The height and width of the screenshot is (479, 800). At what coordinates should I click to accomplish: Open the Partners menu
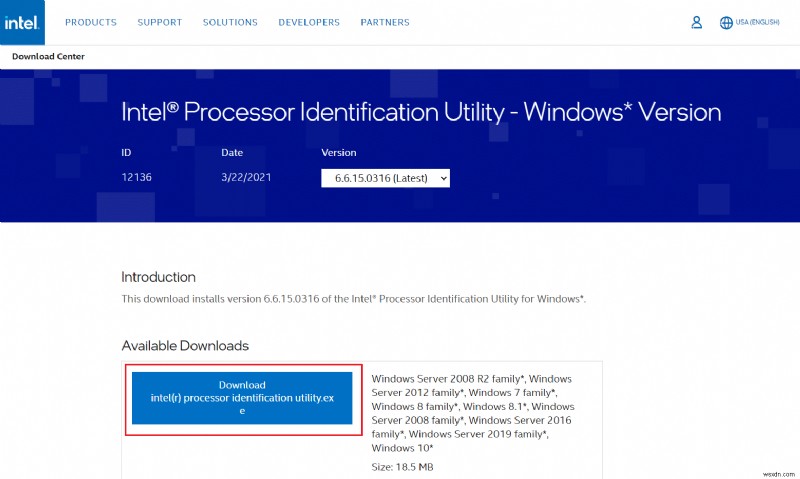(x=385, y=22)
